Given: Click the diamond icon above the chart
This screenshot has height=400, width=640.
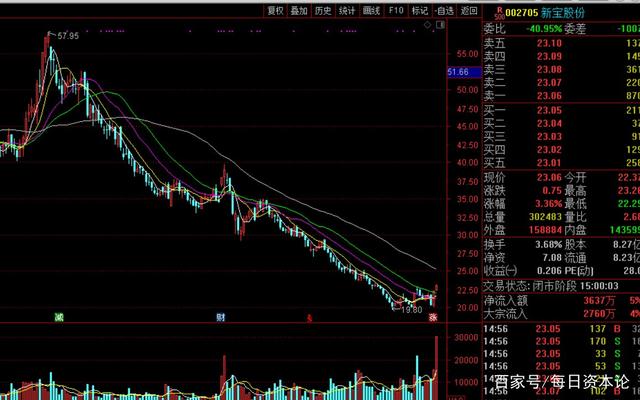Looking at the screenshot, I should [427, 25].
